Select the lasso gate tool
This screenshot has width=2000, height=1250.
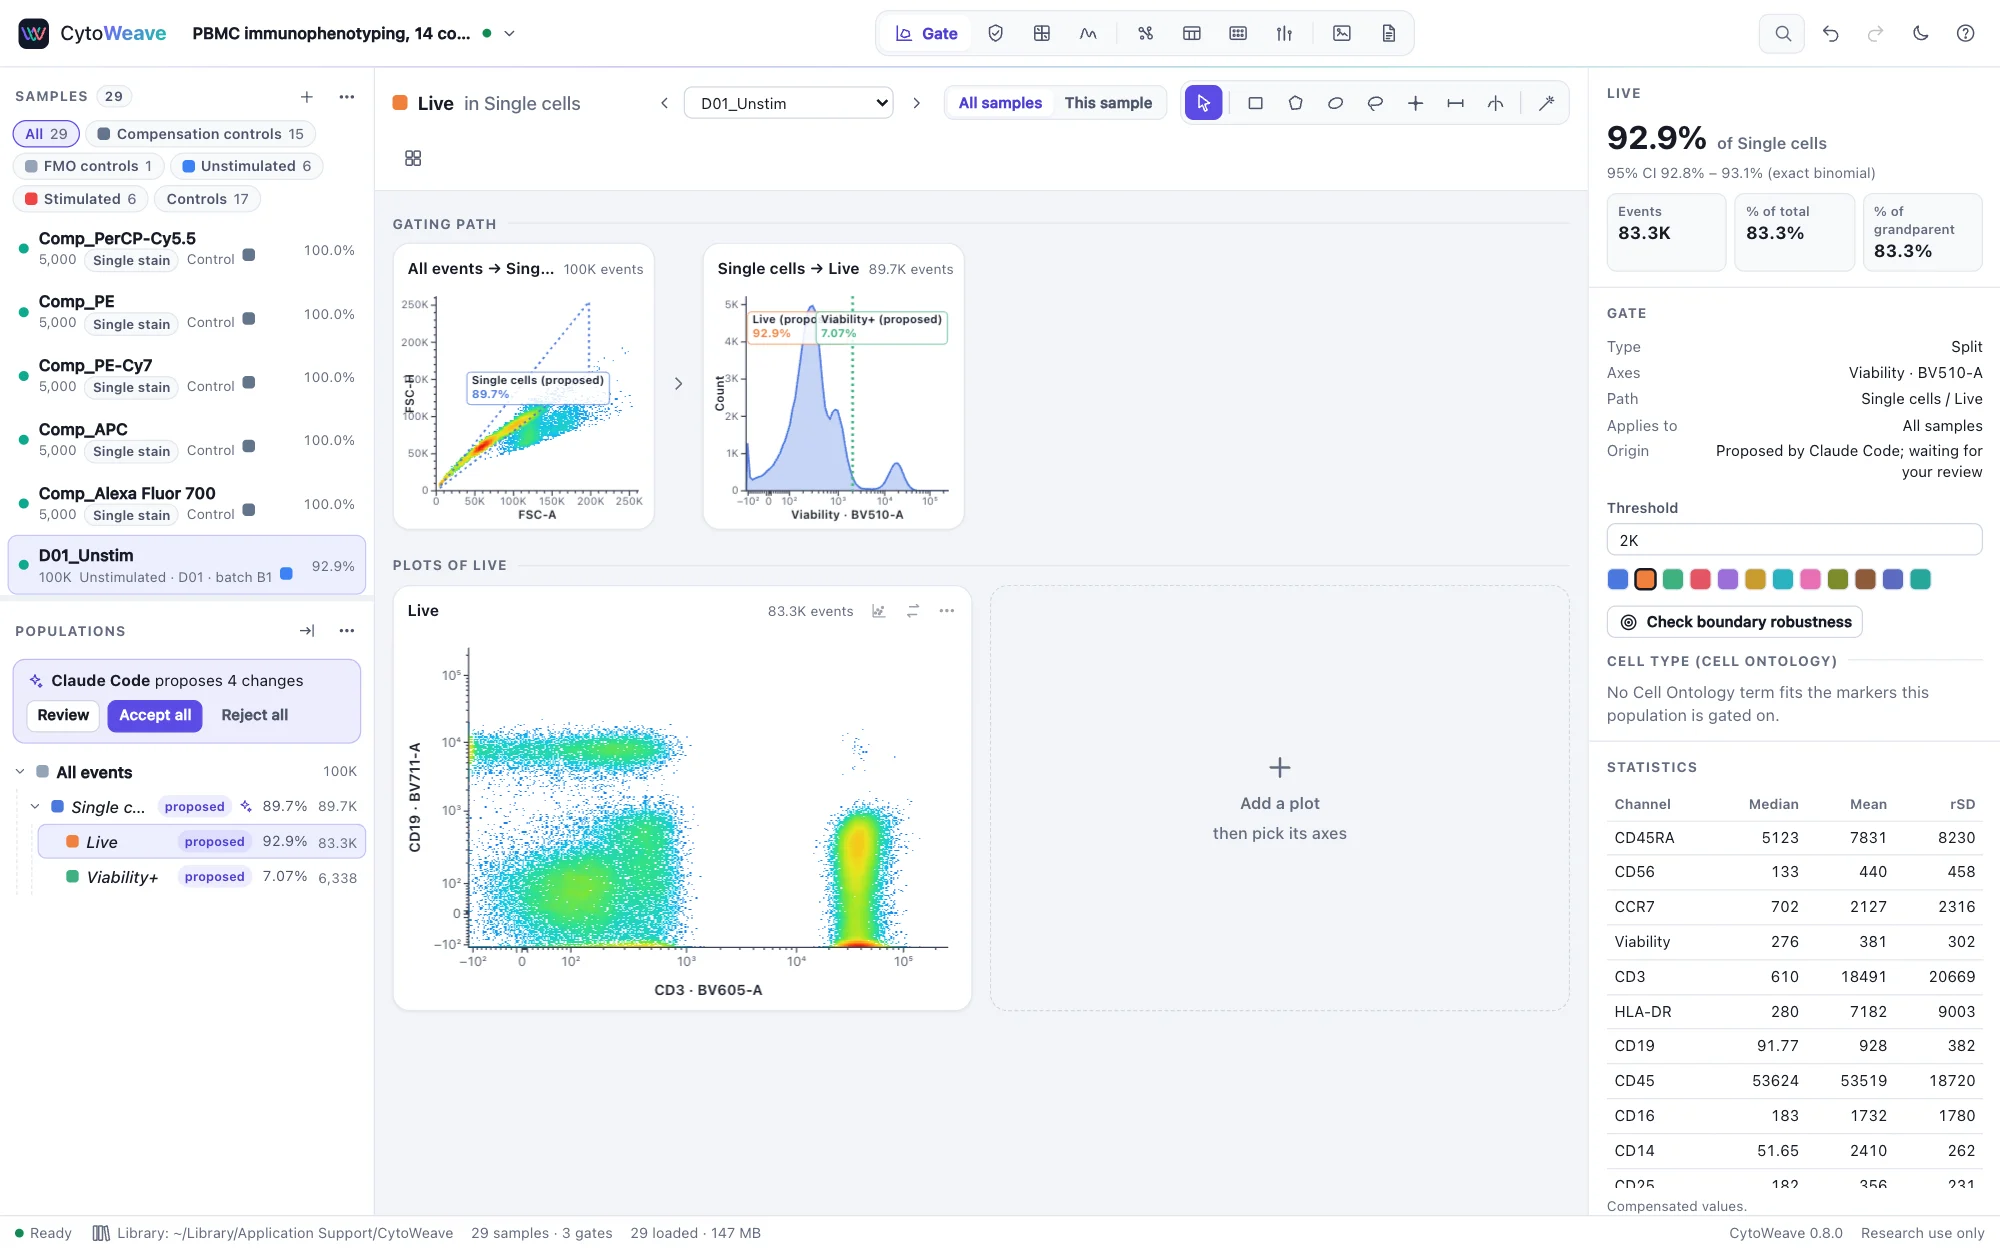pyautogui.click(x=1375, y=103)
